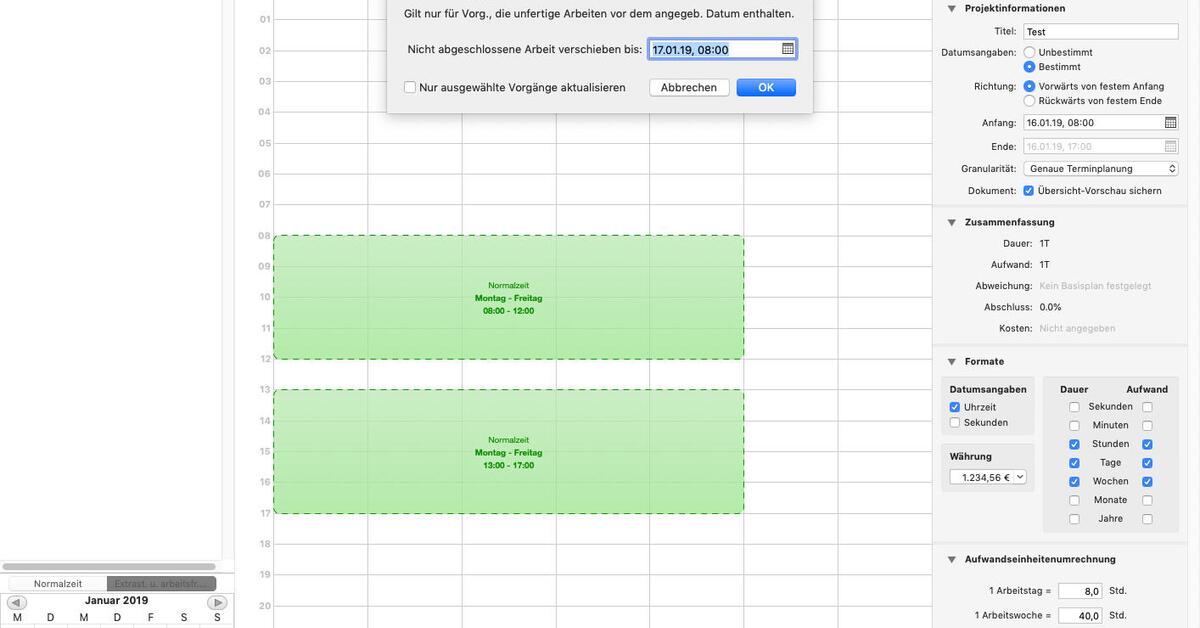Screen dimensions: 1200x628
Task: Collapse the Formate section
Action: 950,360
